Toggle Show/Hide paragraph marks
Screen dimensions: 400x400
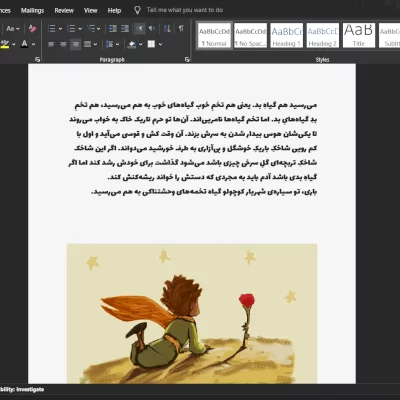(181, 29)
